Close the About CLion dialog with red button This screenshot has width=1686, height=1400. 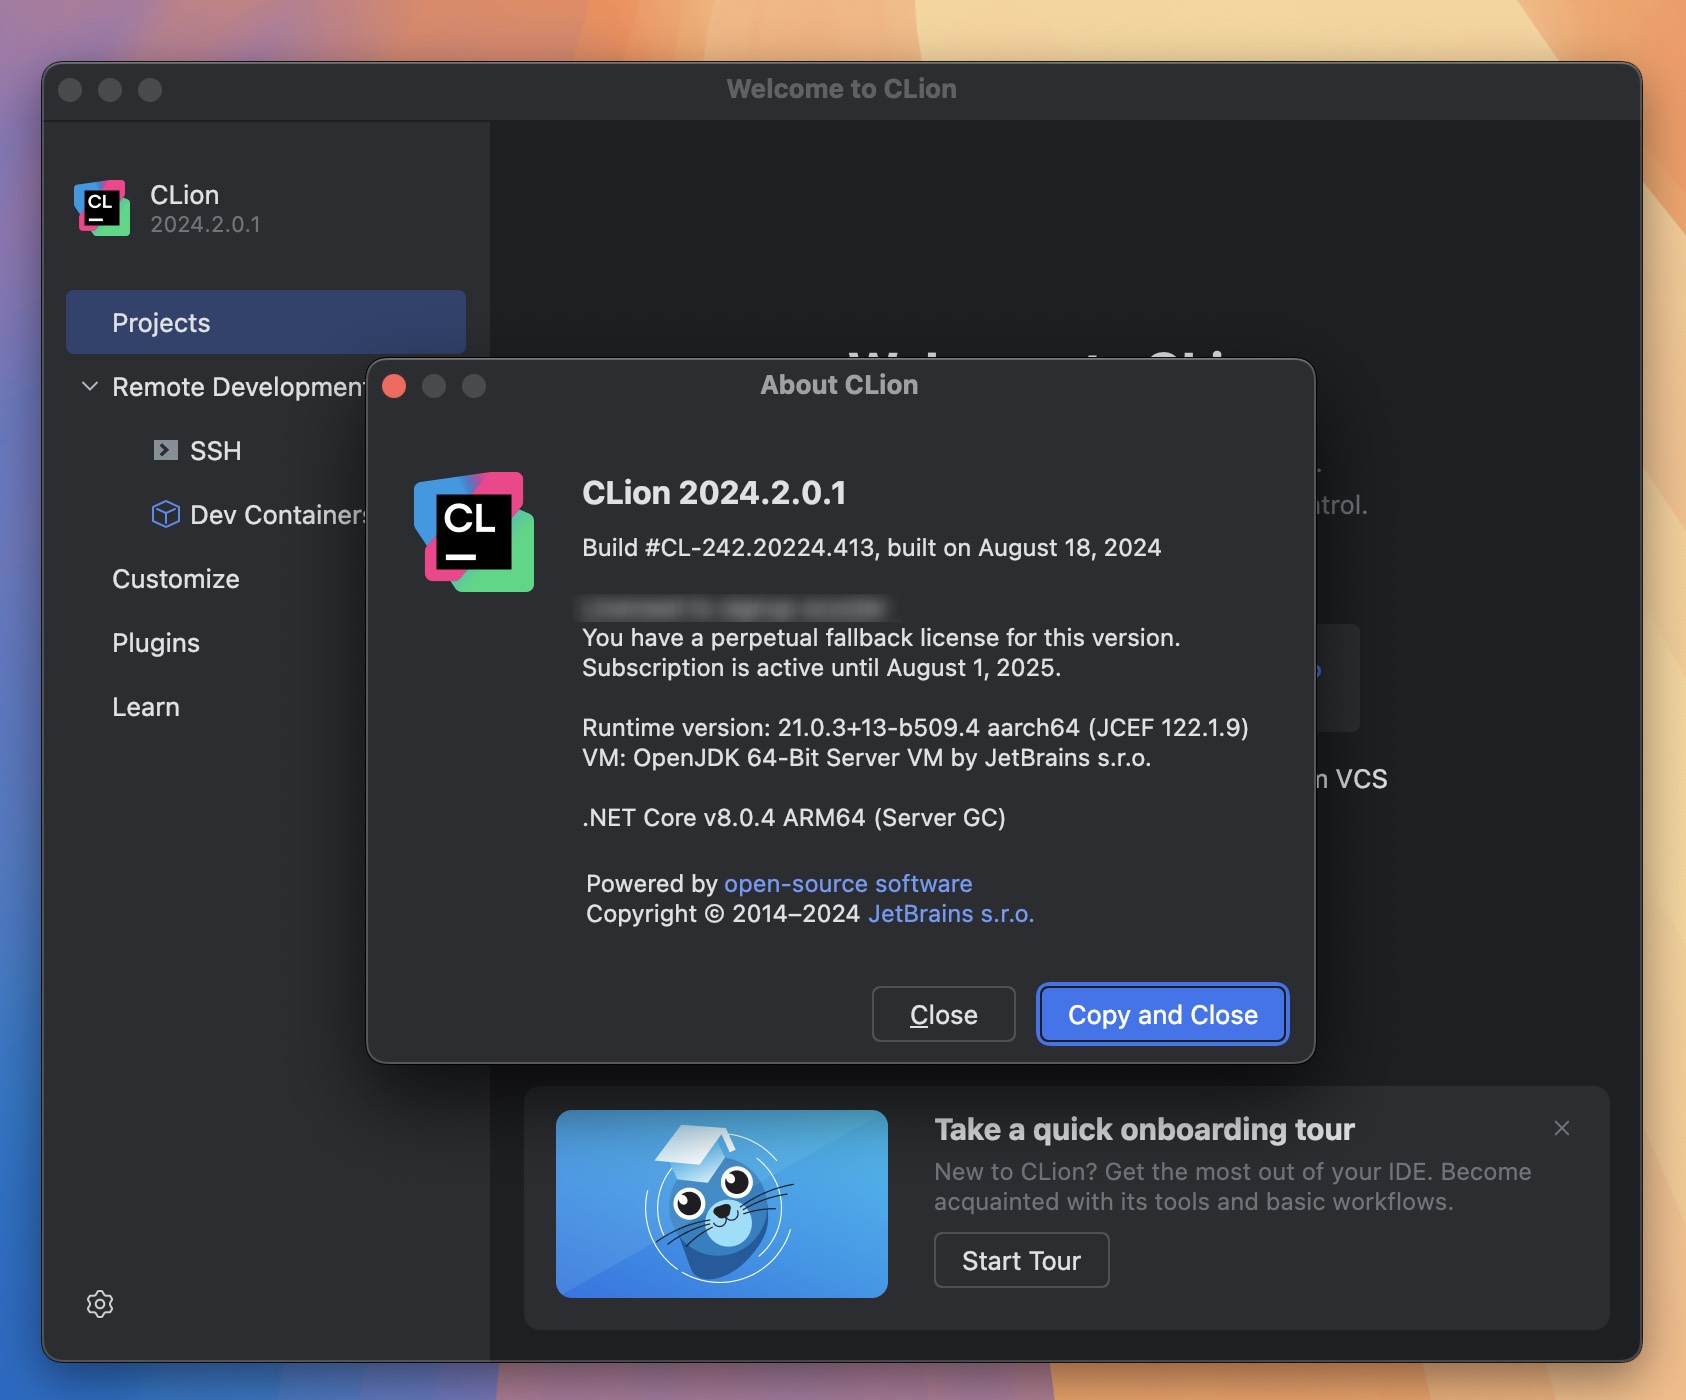click(394, 386)
